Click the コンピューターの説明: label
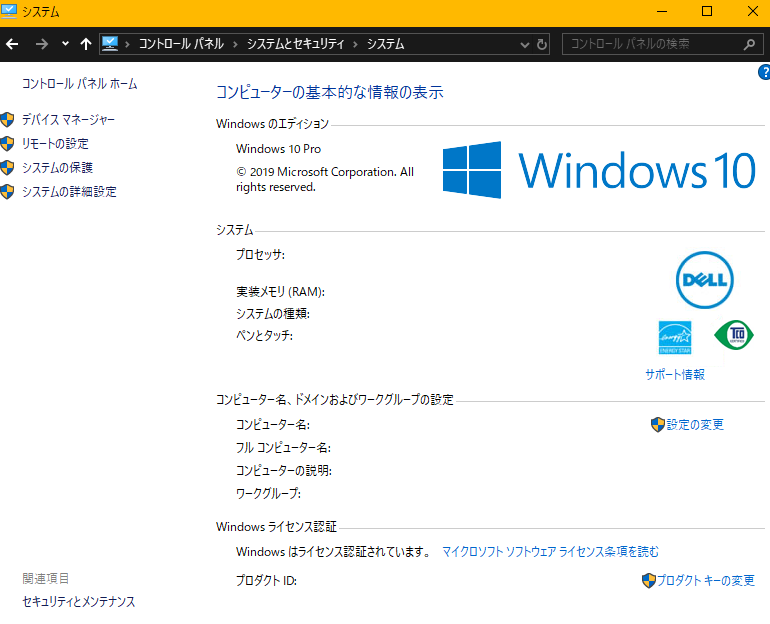The height and width of the screenshot is (624, 770). 284,470
